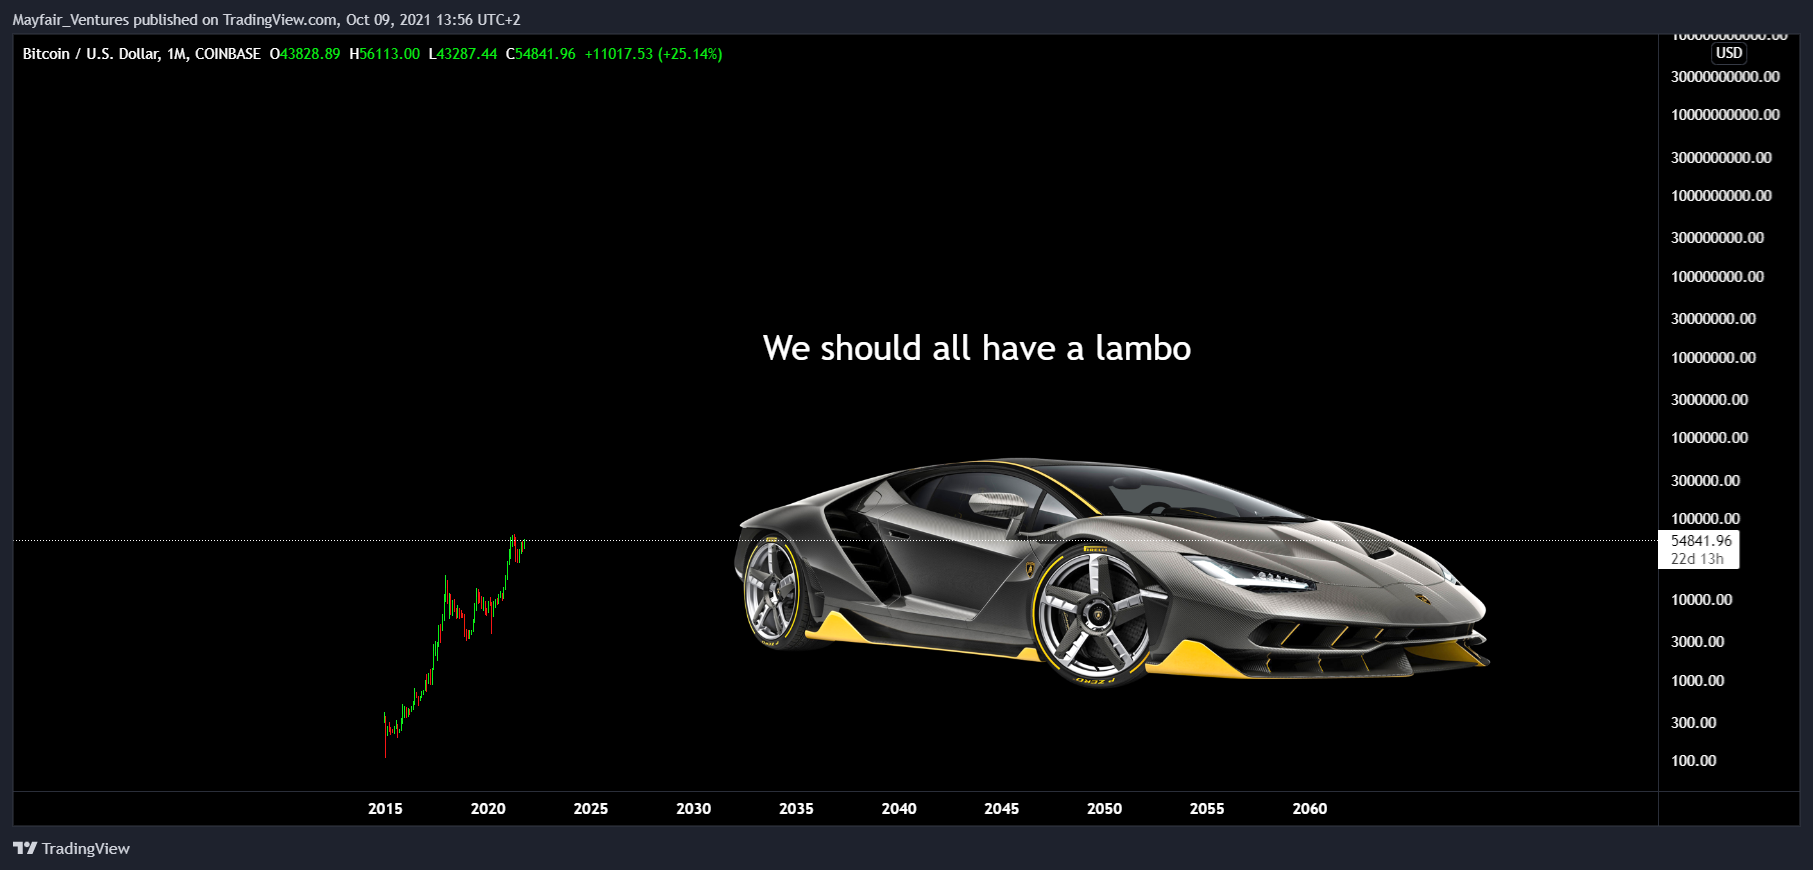Click the 1000000000.00 price axis label
This screenshot has height=870, width=1813.
coord(1721,196)
